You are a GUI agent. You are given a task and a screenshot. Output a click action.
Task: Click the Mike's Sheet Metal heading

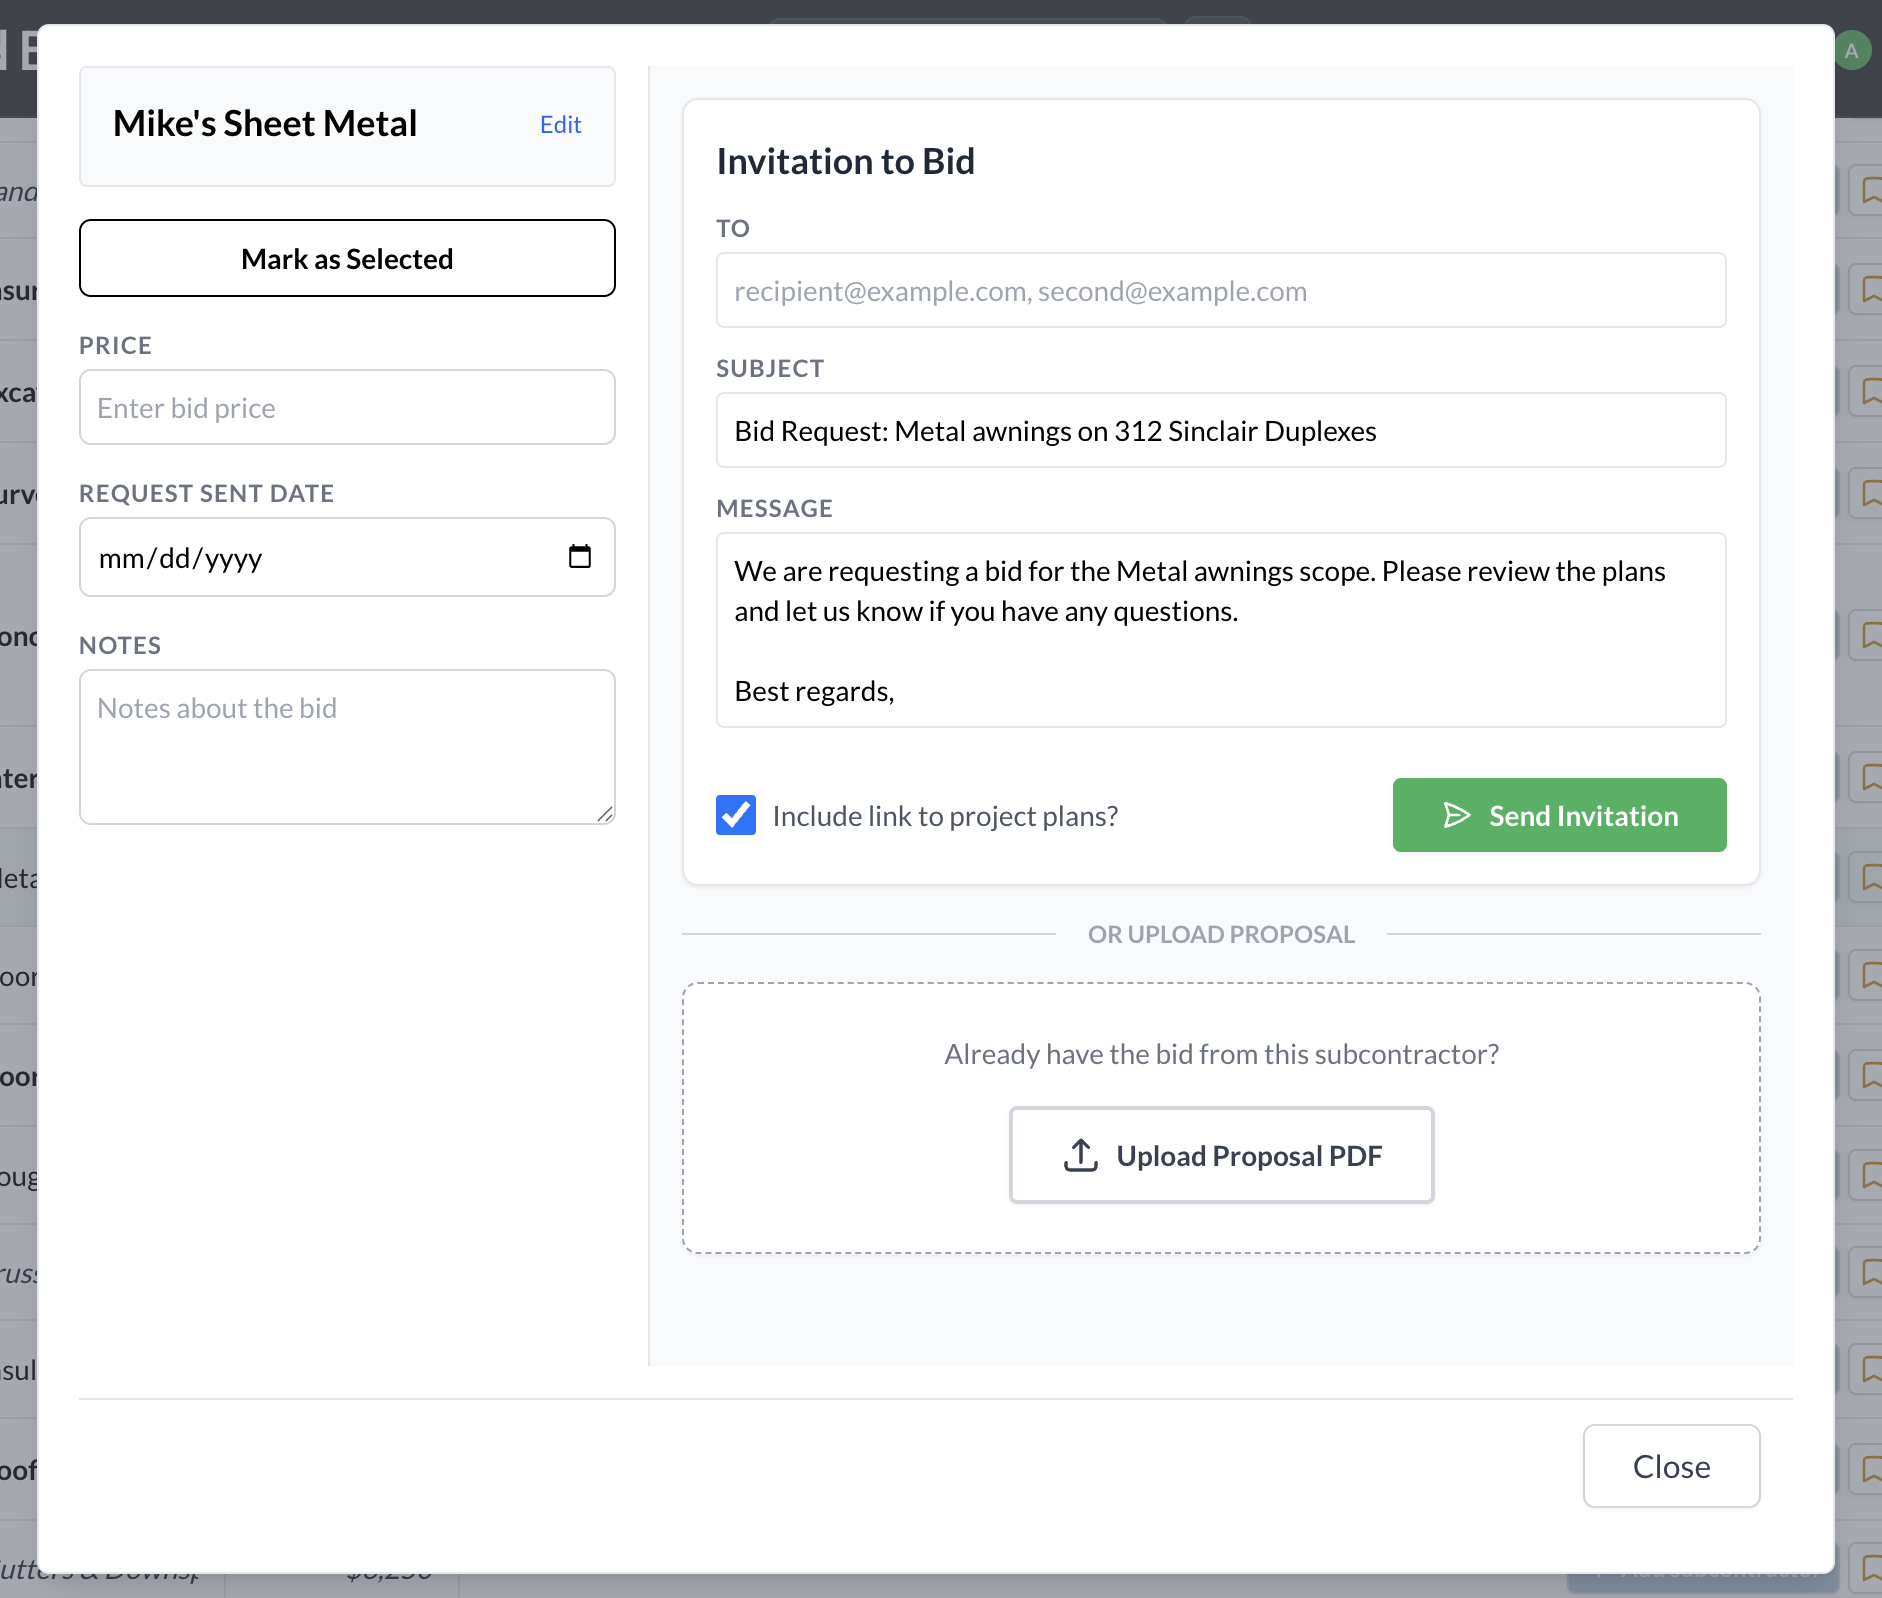coord(265,124)
